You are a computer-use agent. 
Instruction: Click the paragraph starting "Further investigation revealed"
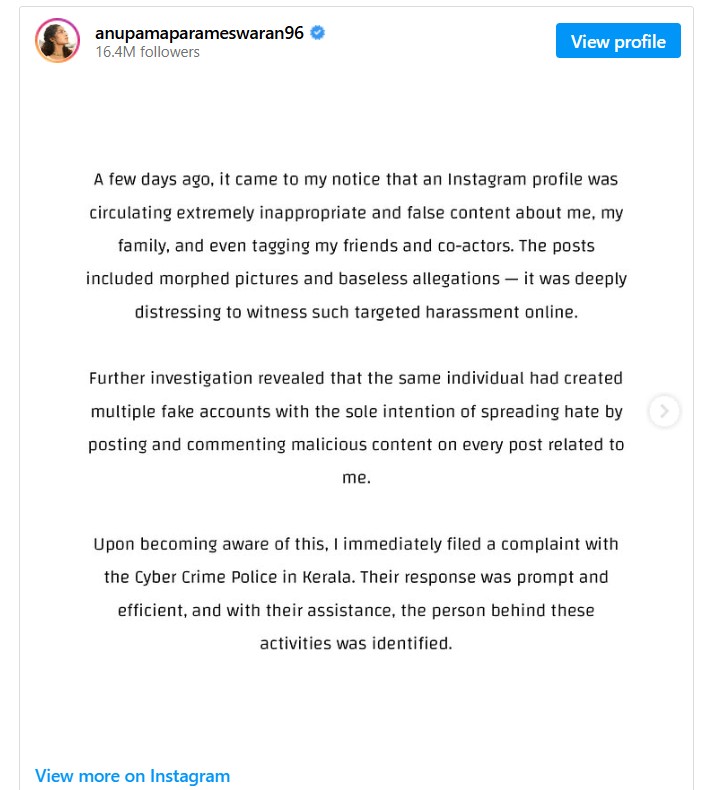coord(356,428)
